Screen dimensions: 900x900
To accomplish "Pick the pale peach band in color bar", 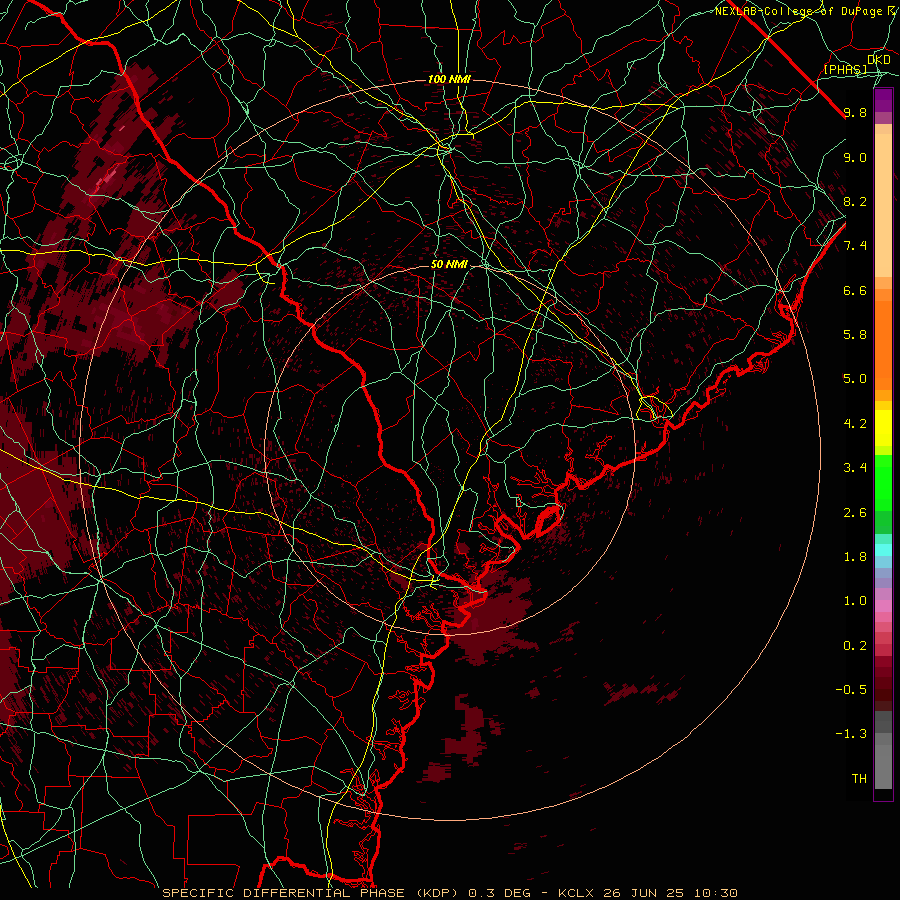I will tap(883, 205).
